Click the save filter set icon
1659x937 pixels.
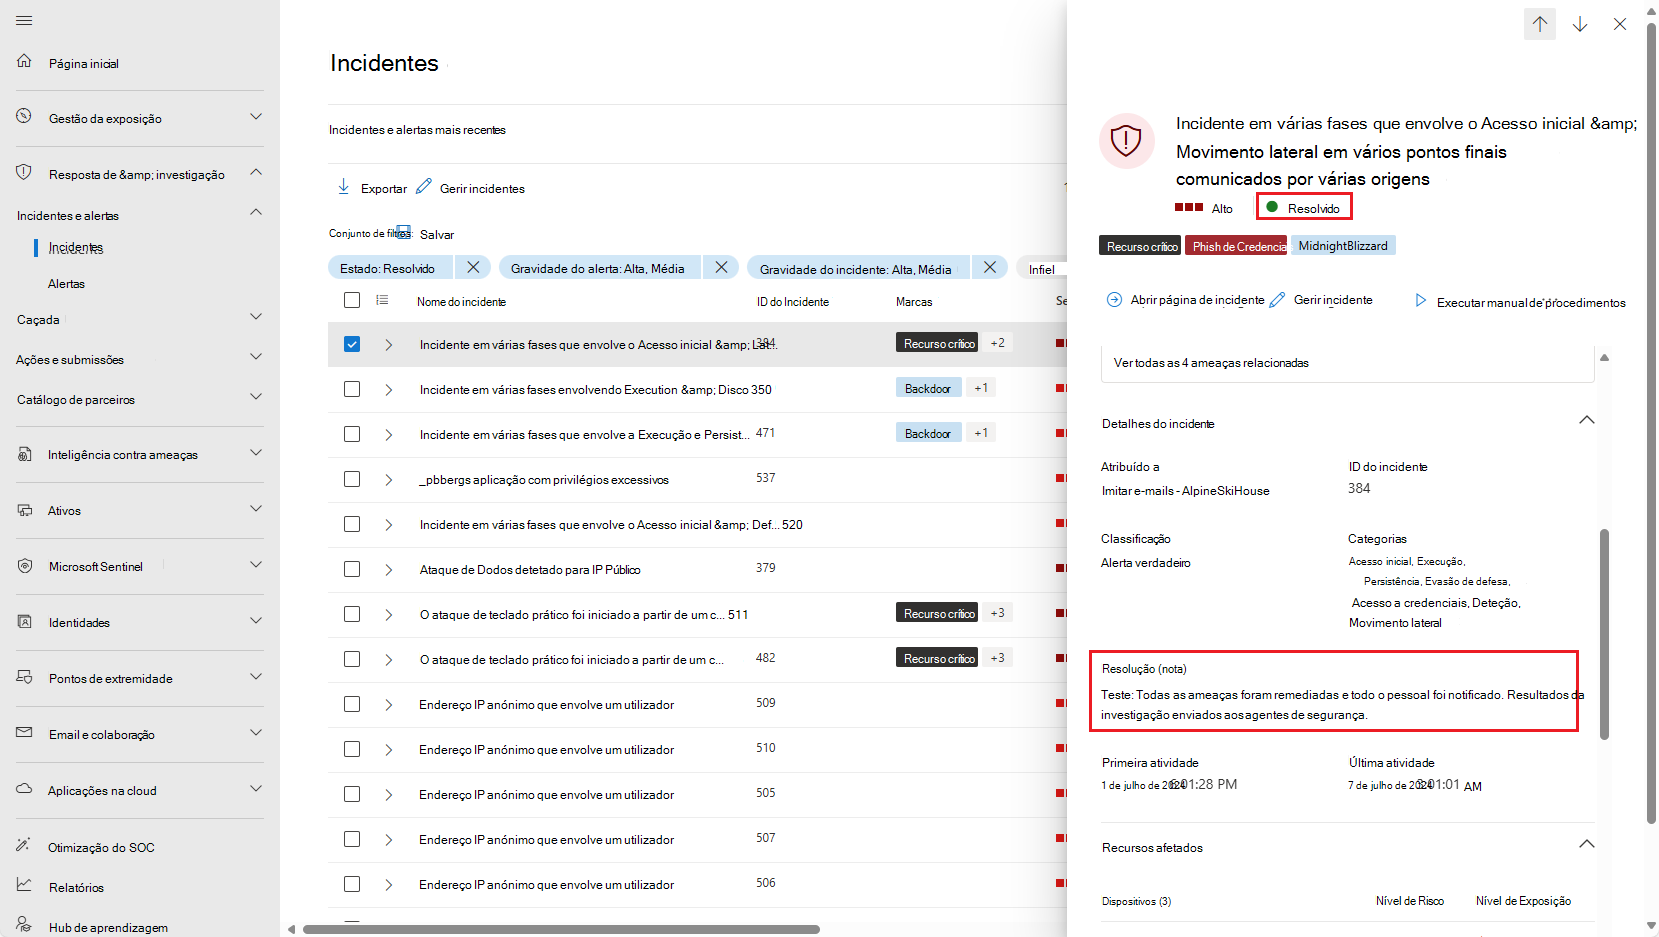pyautogui.click(x=404, y=231)
